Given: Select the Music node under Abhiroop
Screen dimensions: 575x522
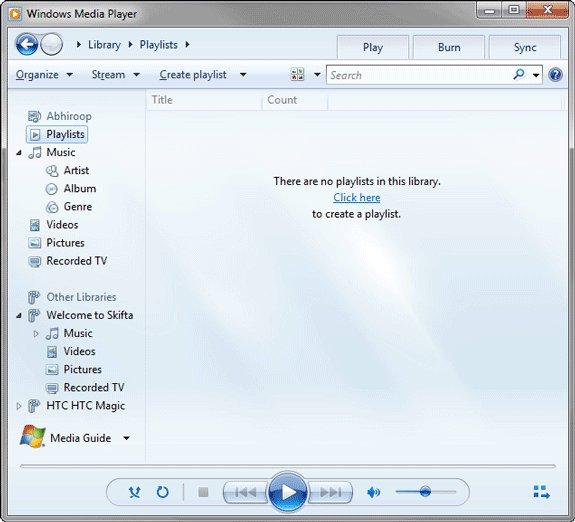Looking at the screenshot, I should [61, 152].
